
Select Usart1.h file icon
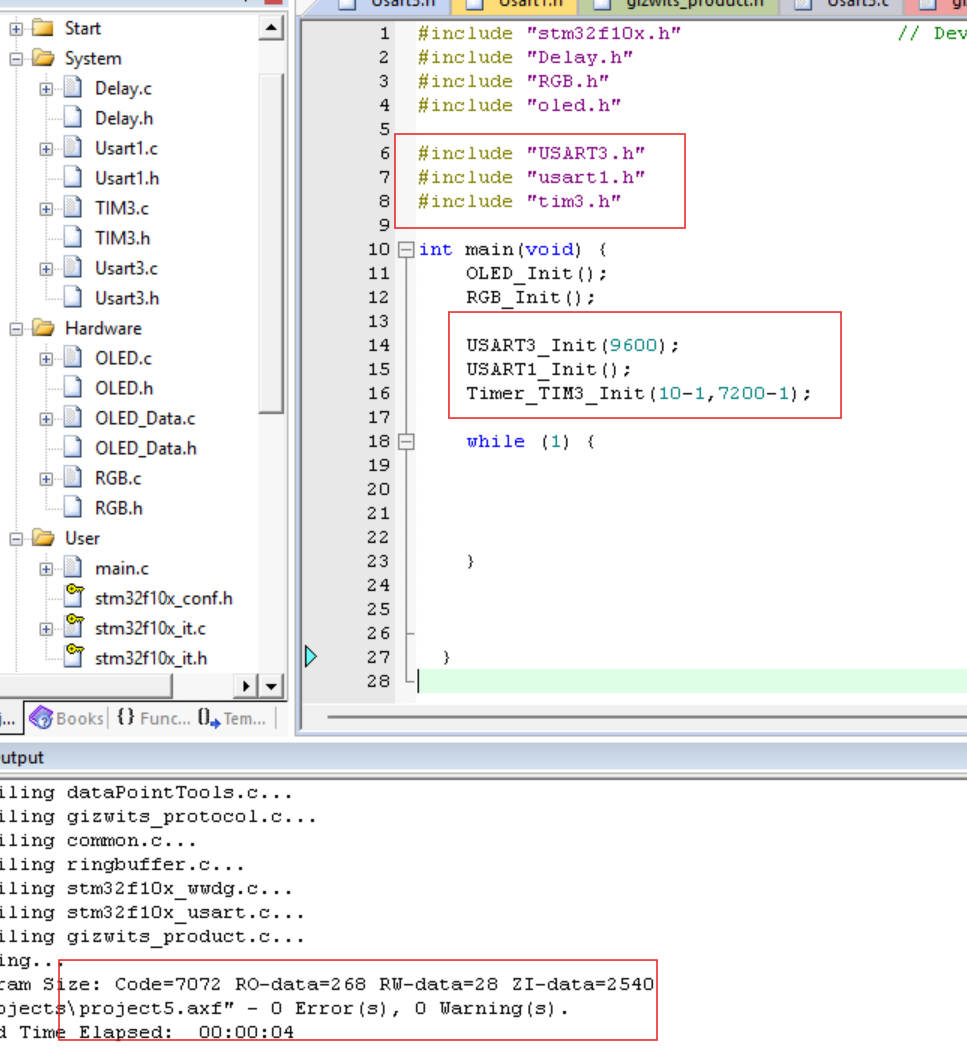73,178
